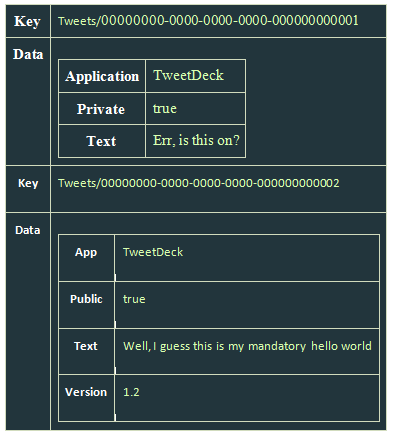Select the Tweets key ending in 000000000002

pos(199,183)
